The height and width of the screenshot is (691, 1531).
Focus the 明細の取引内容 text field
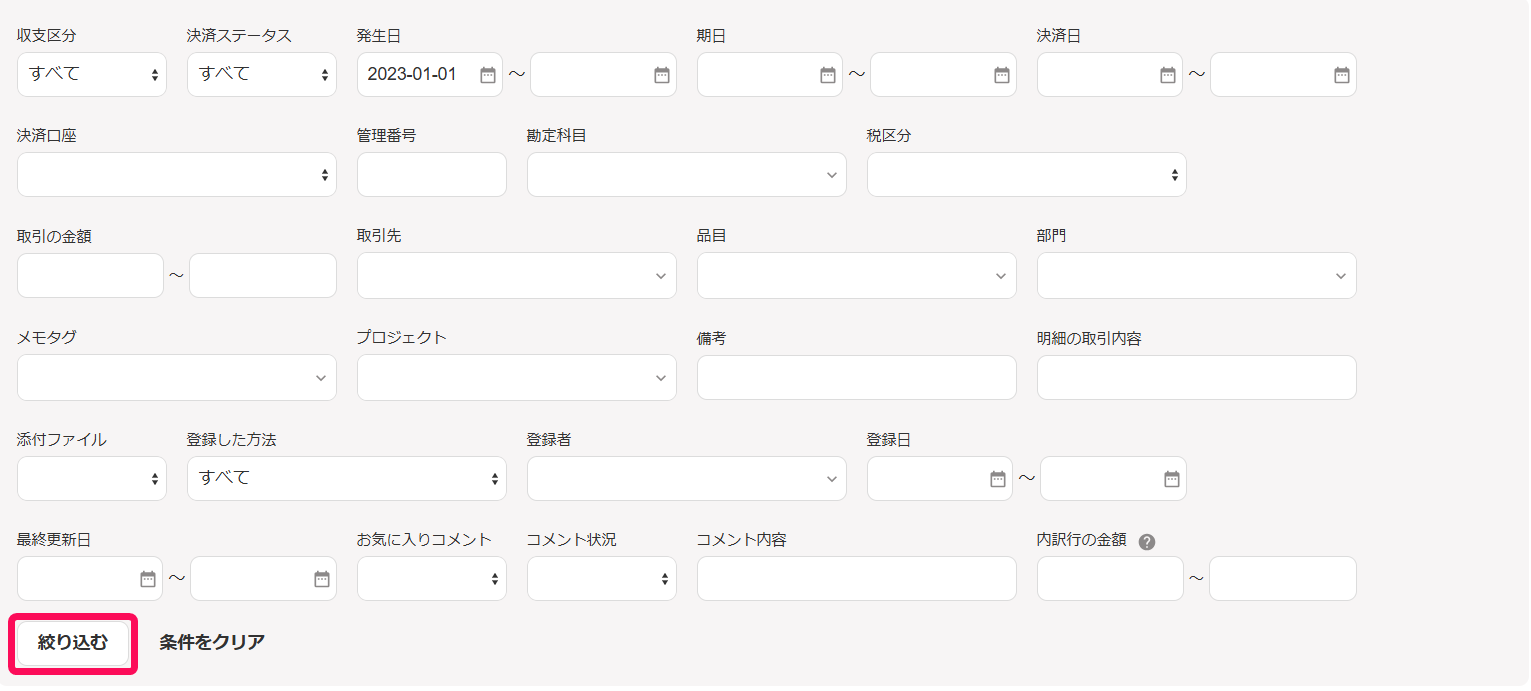coord(1197,378)
